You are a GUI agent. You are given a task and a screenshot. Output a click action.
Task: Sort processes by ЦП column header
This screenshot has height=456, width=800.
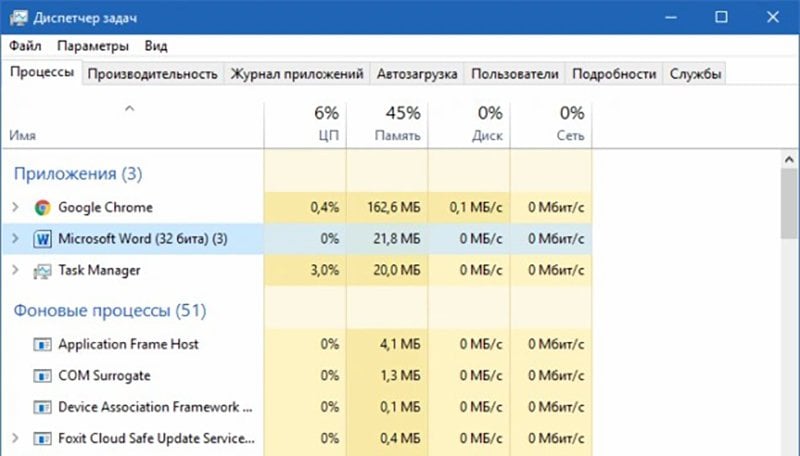tap(306, 124)
